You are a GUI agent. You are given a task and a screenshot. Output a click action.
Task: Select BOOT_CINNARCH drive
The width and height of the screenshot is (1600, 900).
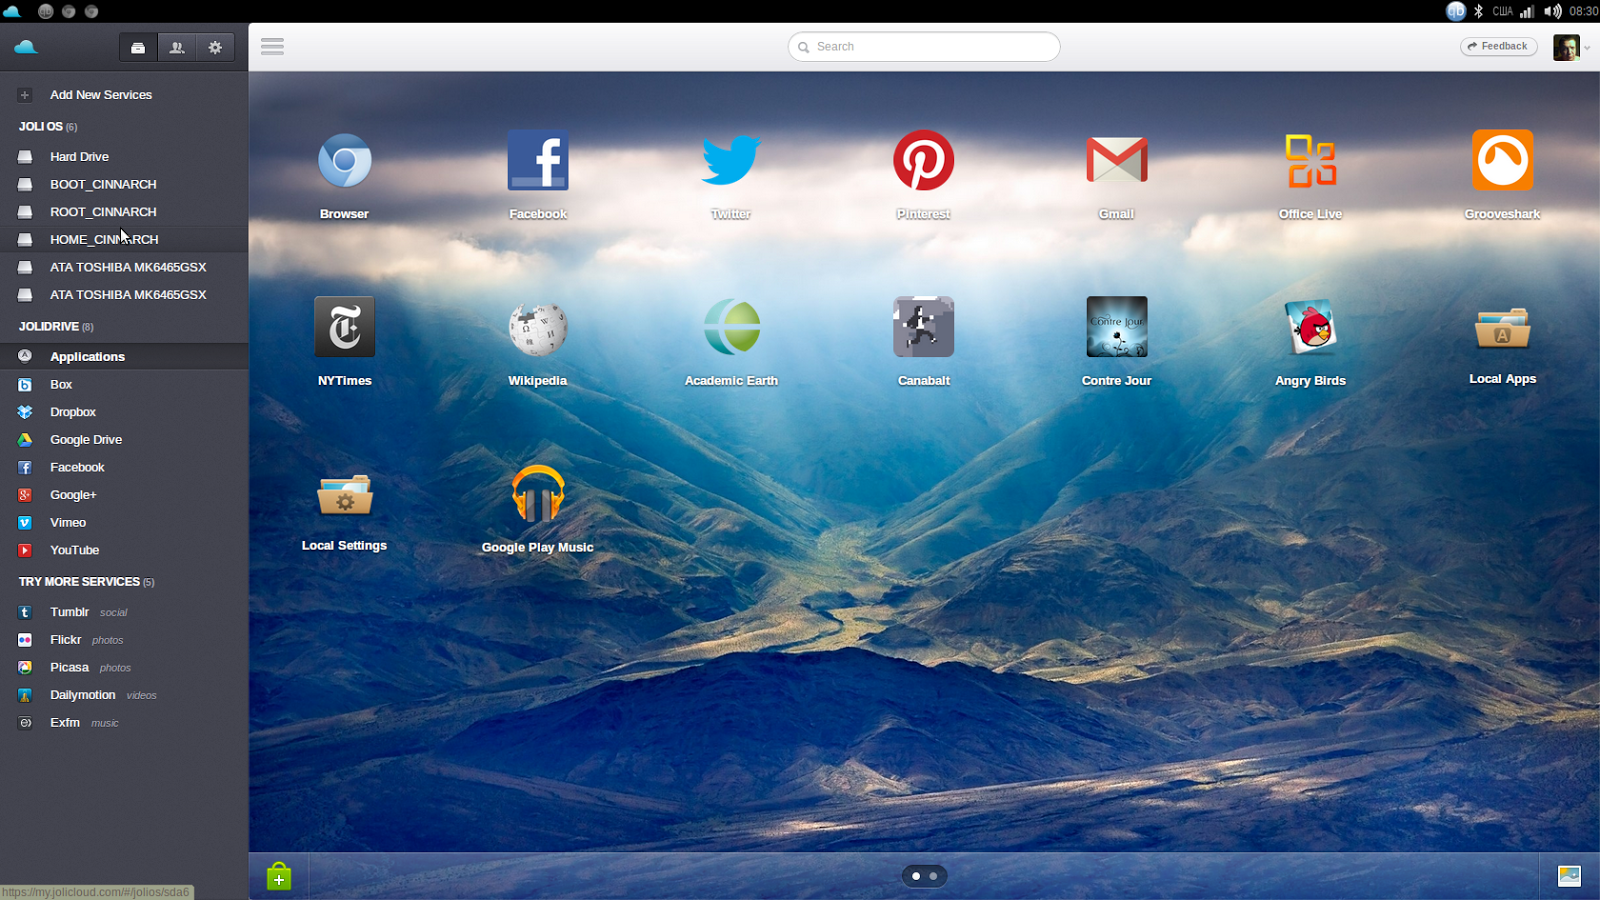click(x=124, y=185)
